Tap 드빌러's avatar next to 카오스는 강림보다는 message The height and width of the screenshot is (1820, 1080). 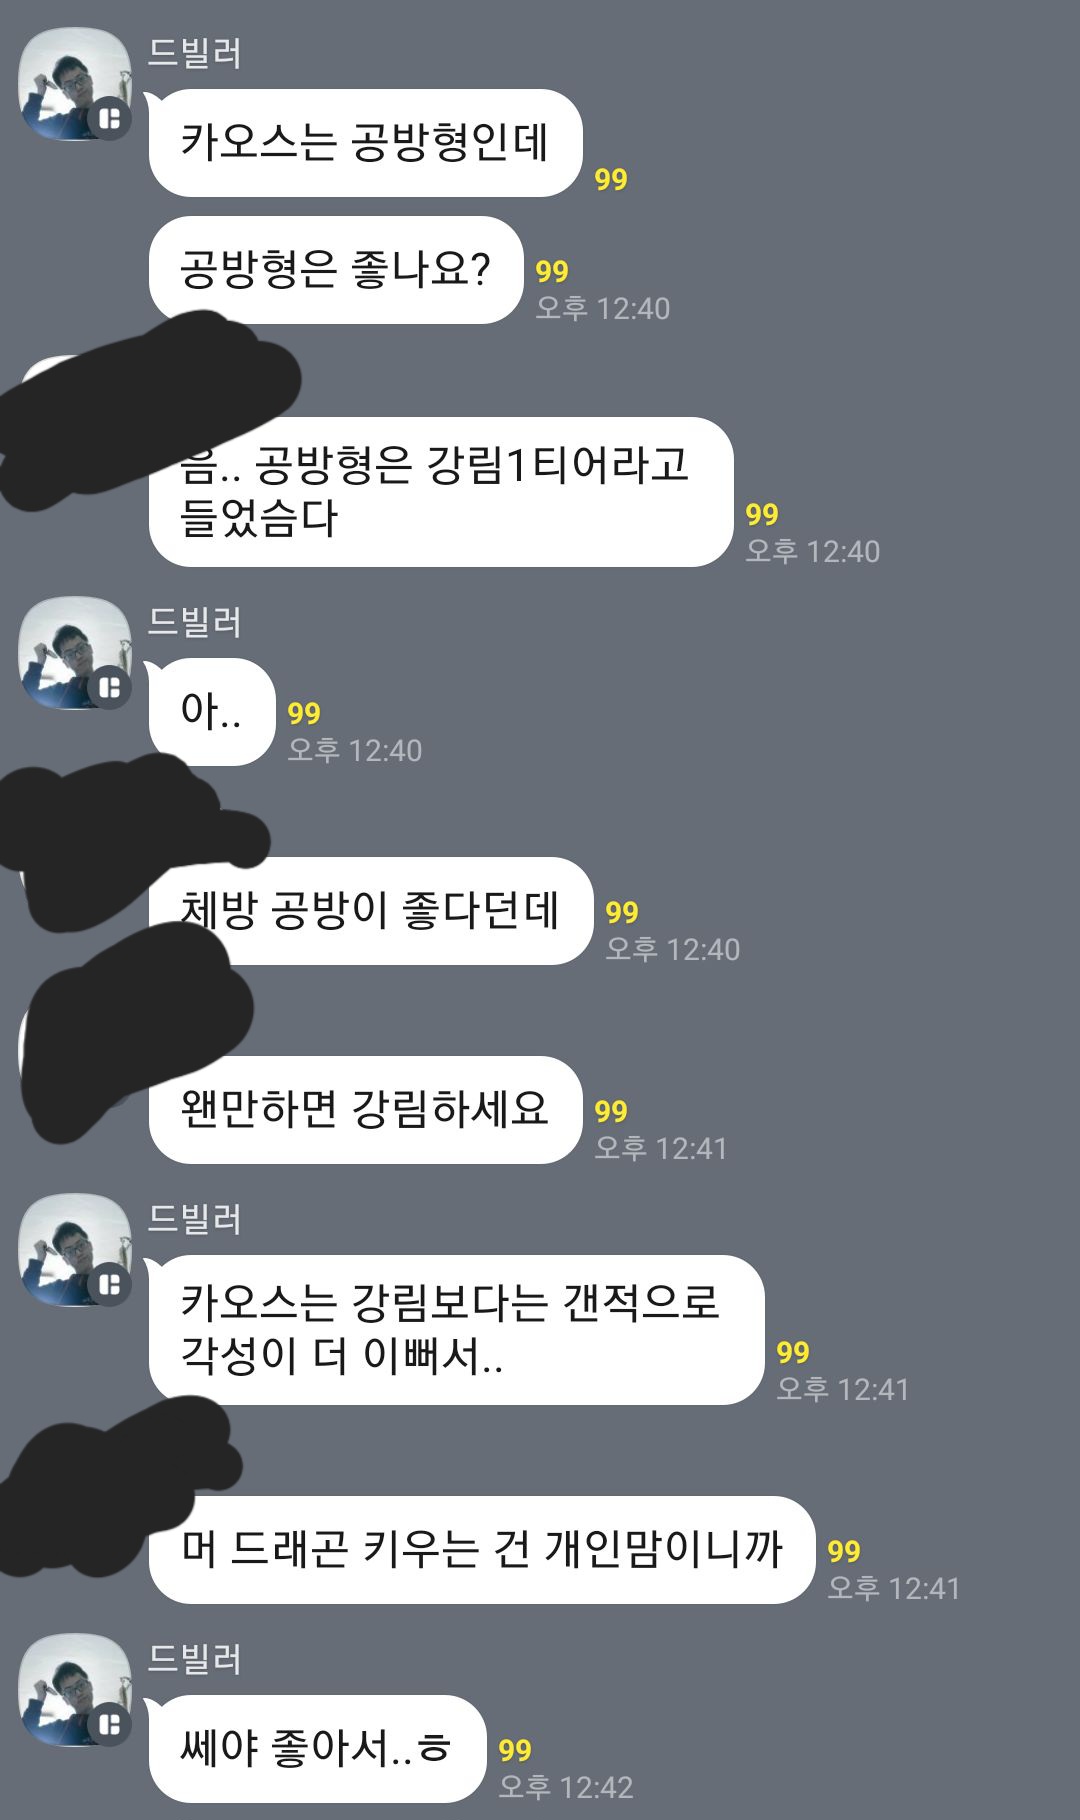pos(75,1250)
